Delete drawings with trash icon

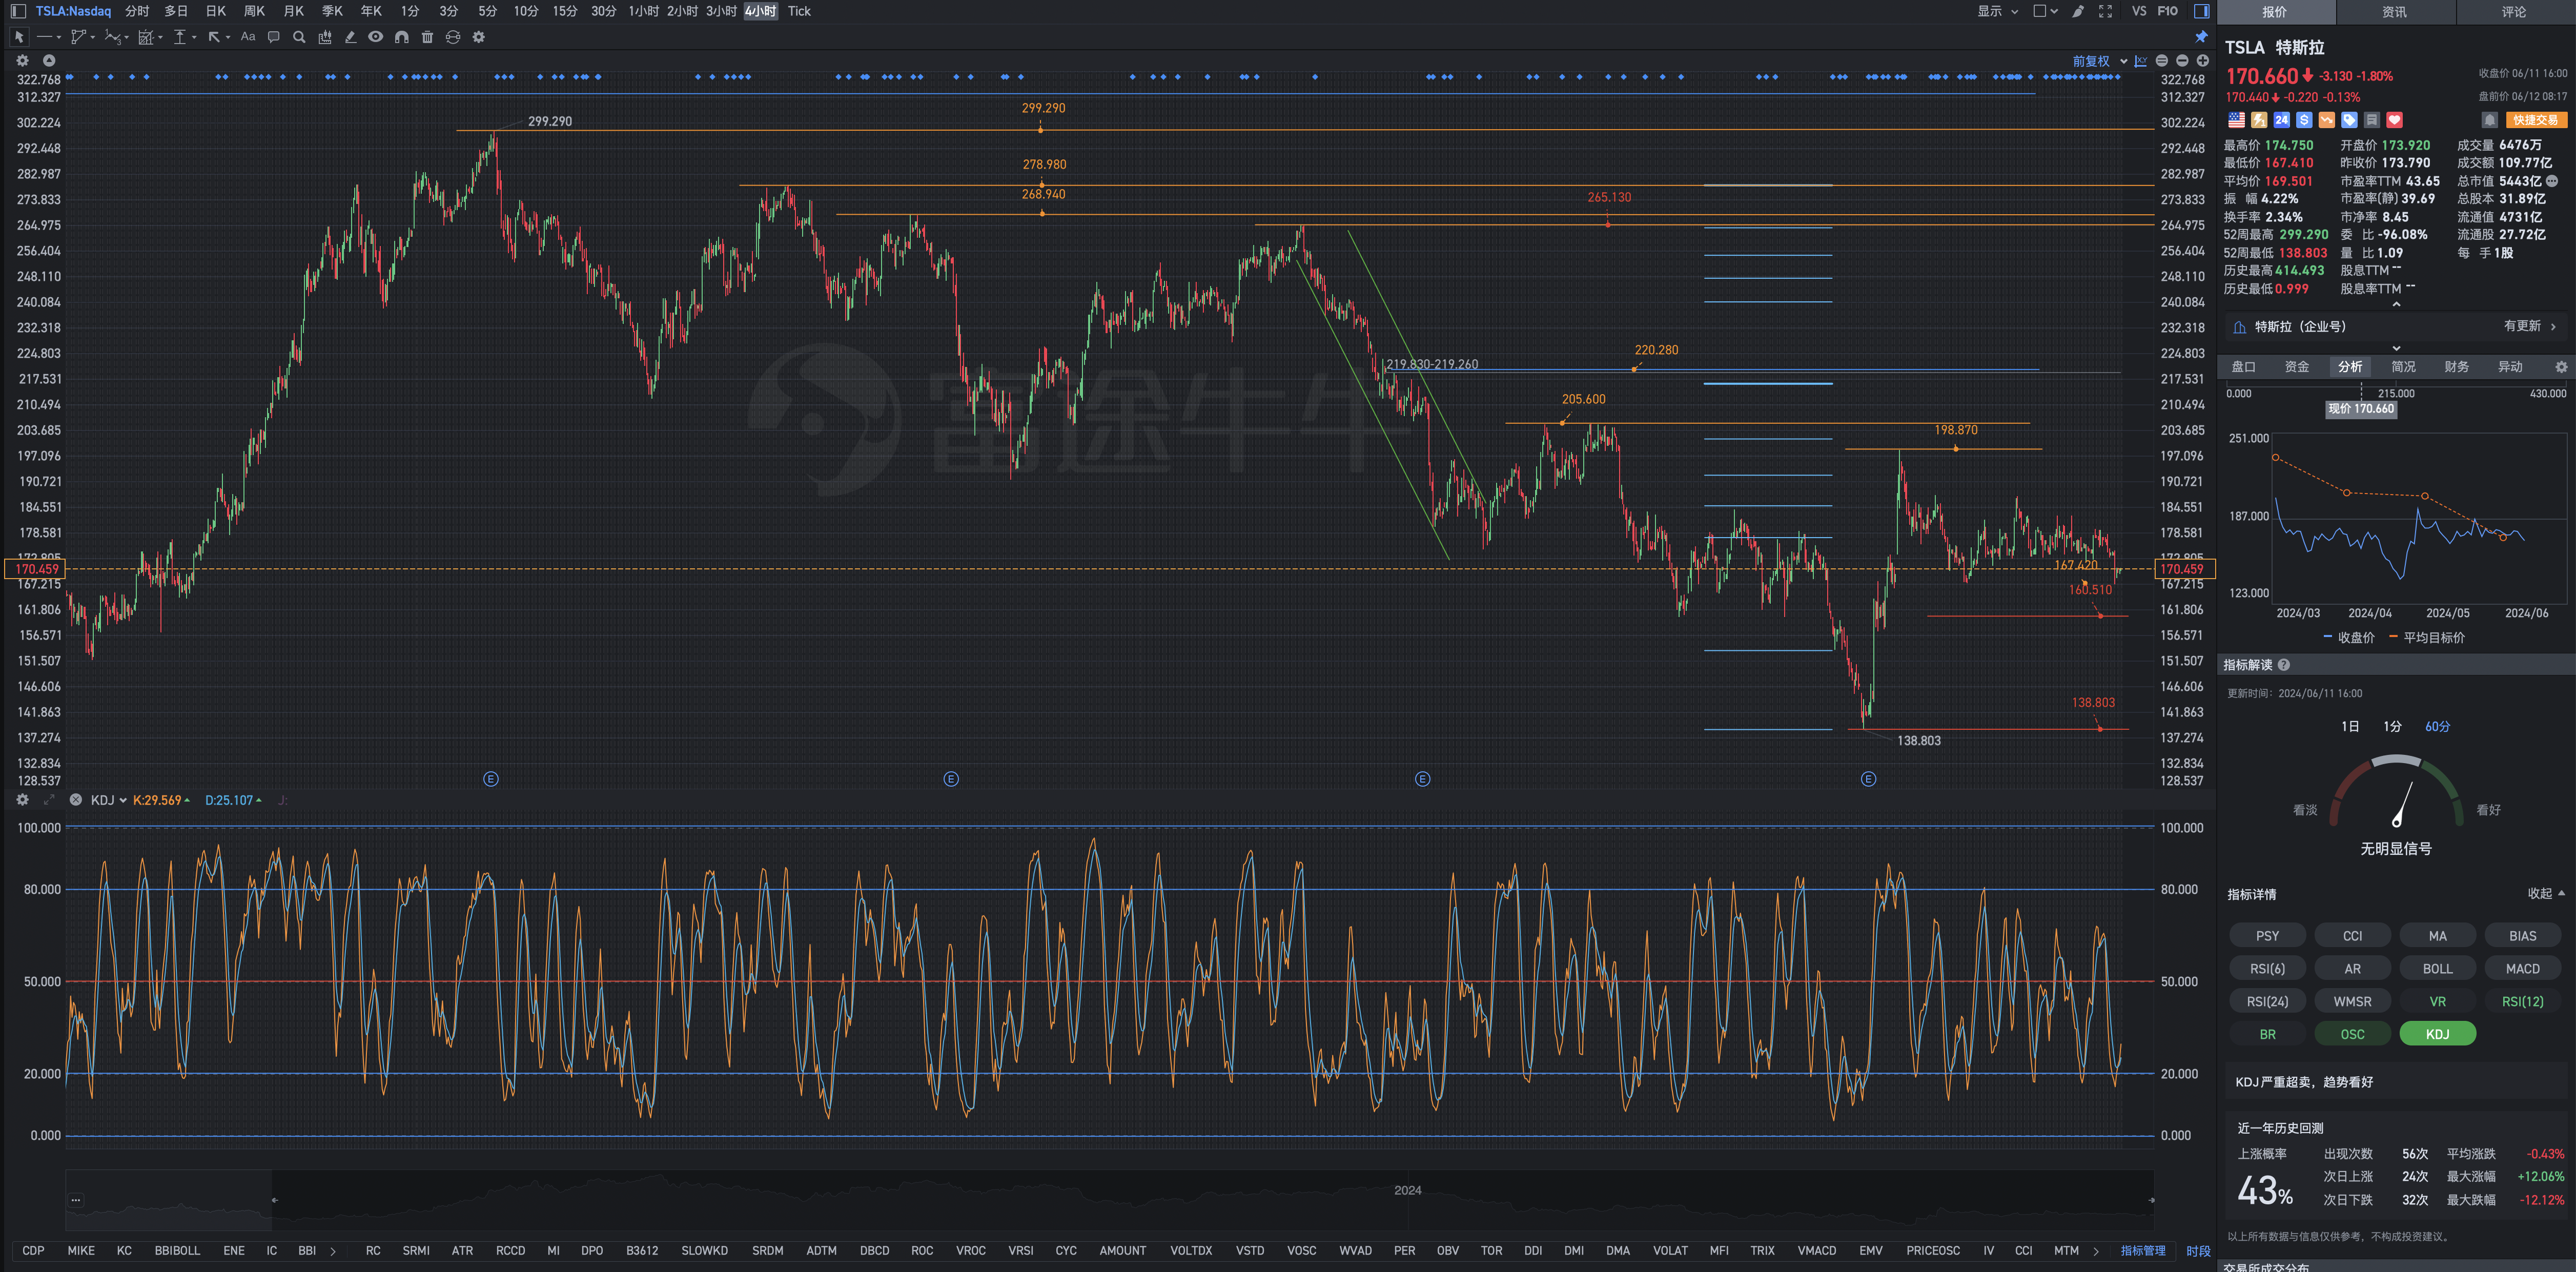coord(427,37)
